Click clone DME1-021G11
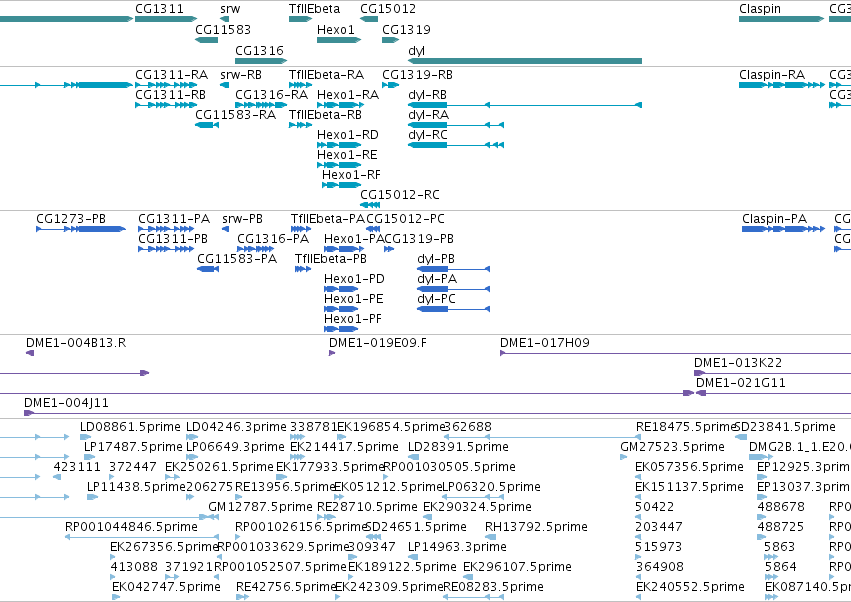 tap(740, 383)
